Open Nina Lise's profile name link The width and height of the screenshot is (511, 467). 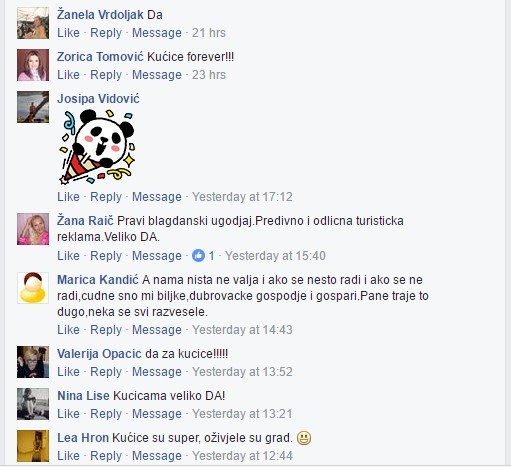[83, 396]
